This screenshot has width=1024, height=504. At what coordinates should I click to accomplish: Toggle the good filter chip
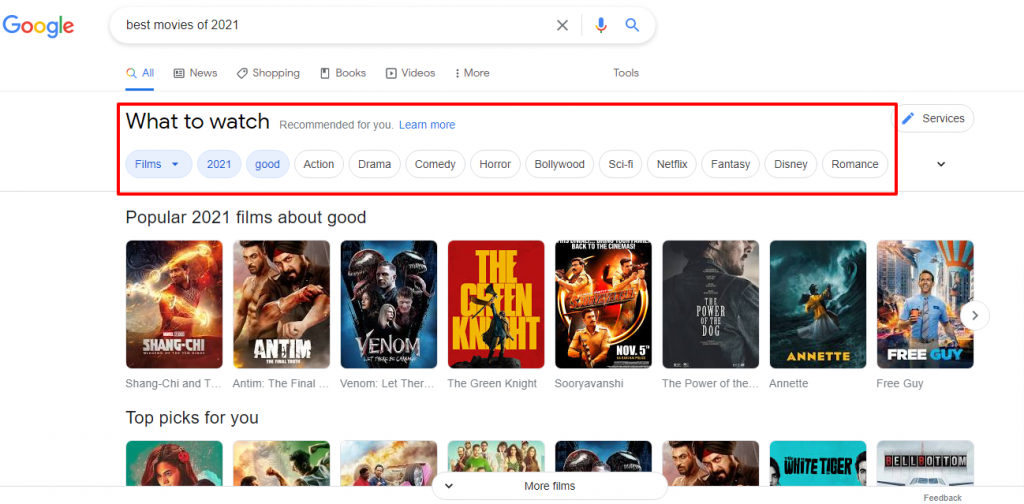pyautogui.click(x=268, y=164)
